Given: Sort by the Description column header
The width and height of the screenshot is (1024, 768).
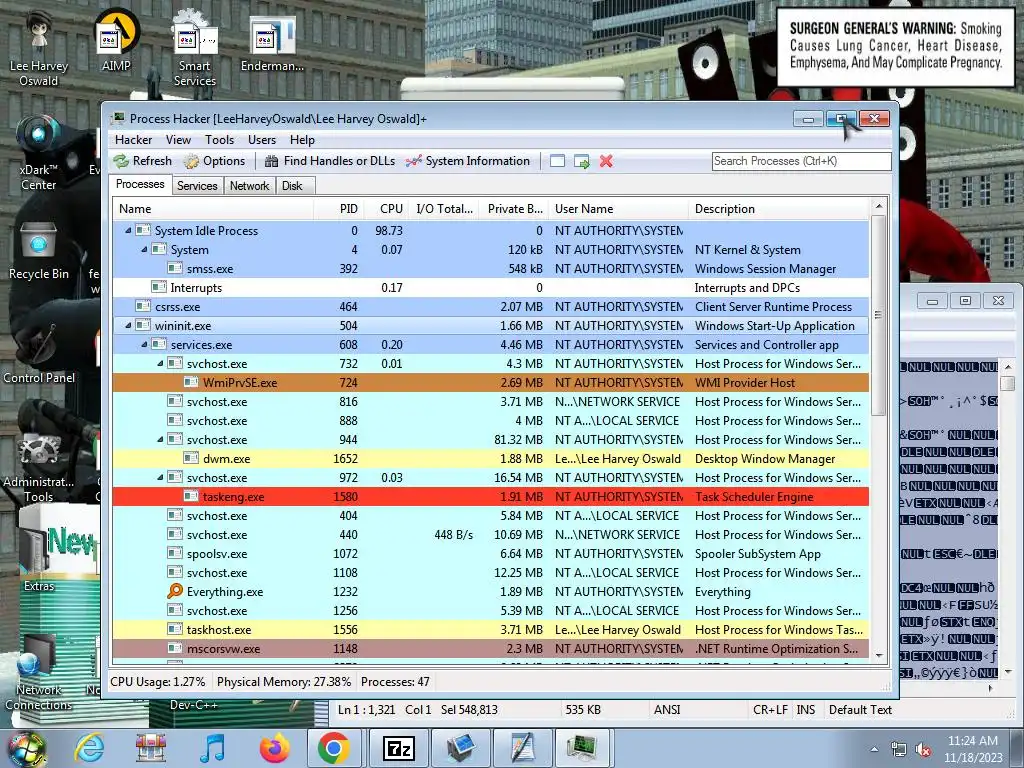Looking at the screenshot, I should pyautogui.click(x=779, y=209).
